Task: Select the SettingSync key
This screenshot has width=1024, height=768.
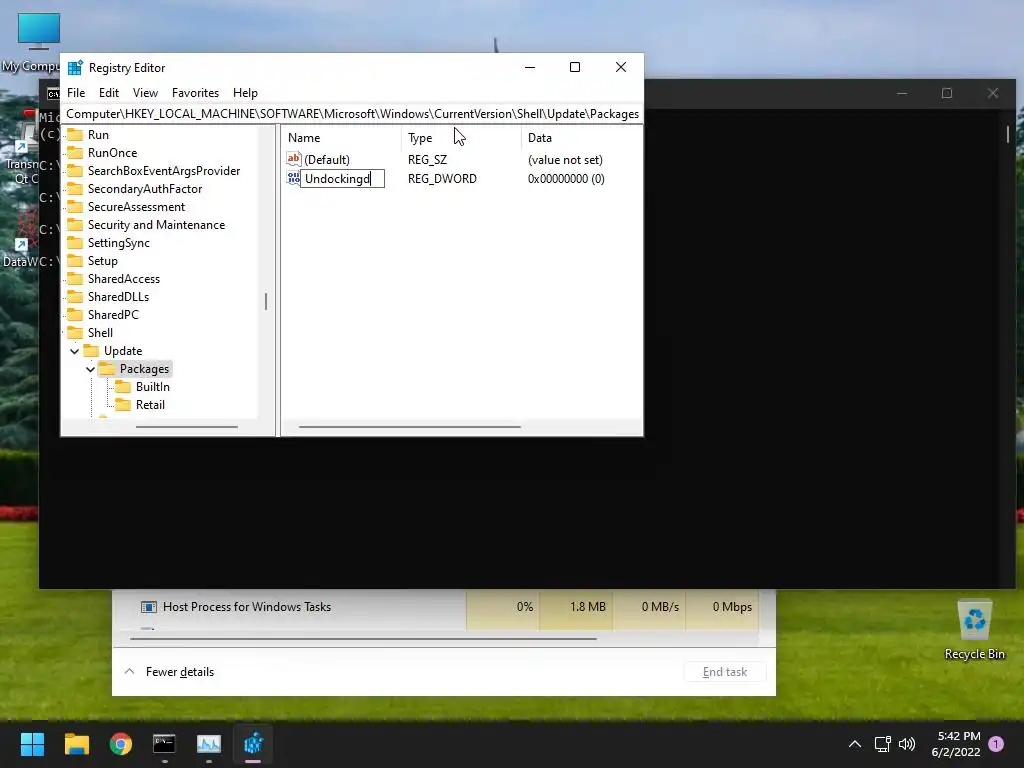Action: click(x=119, y=243)
